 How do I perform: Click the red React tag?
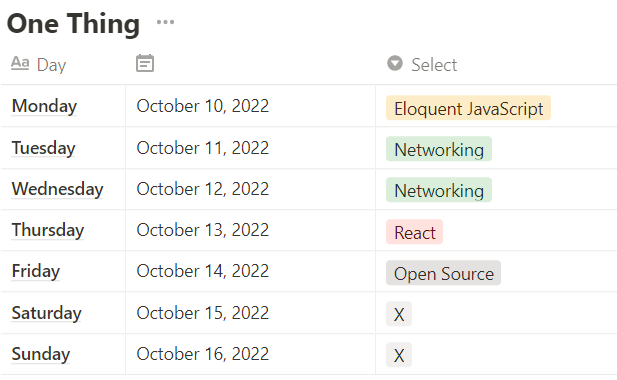pos(414,232)
